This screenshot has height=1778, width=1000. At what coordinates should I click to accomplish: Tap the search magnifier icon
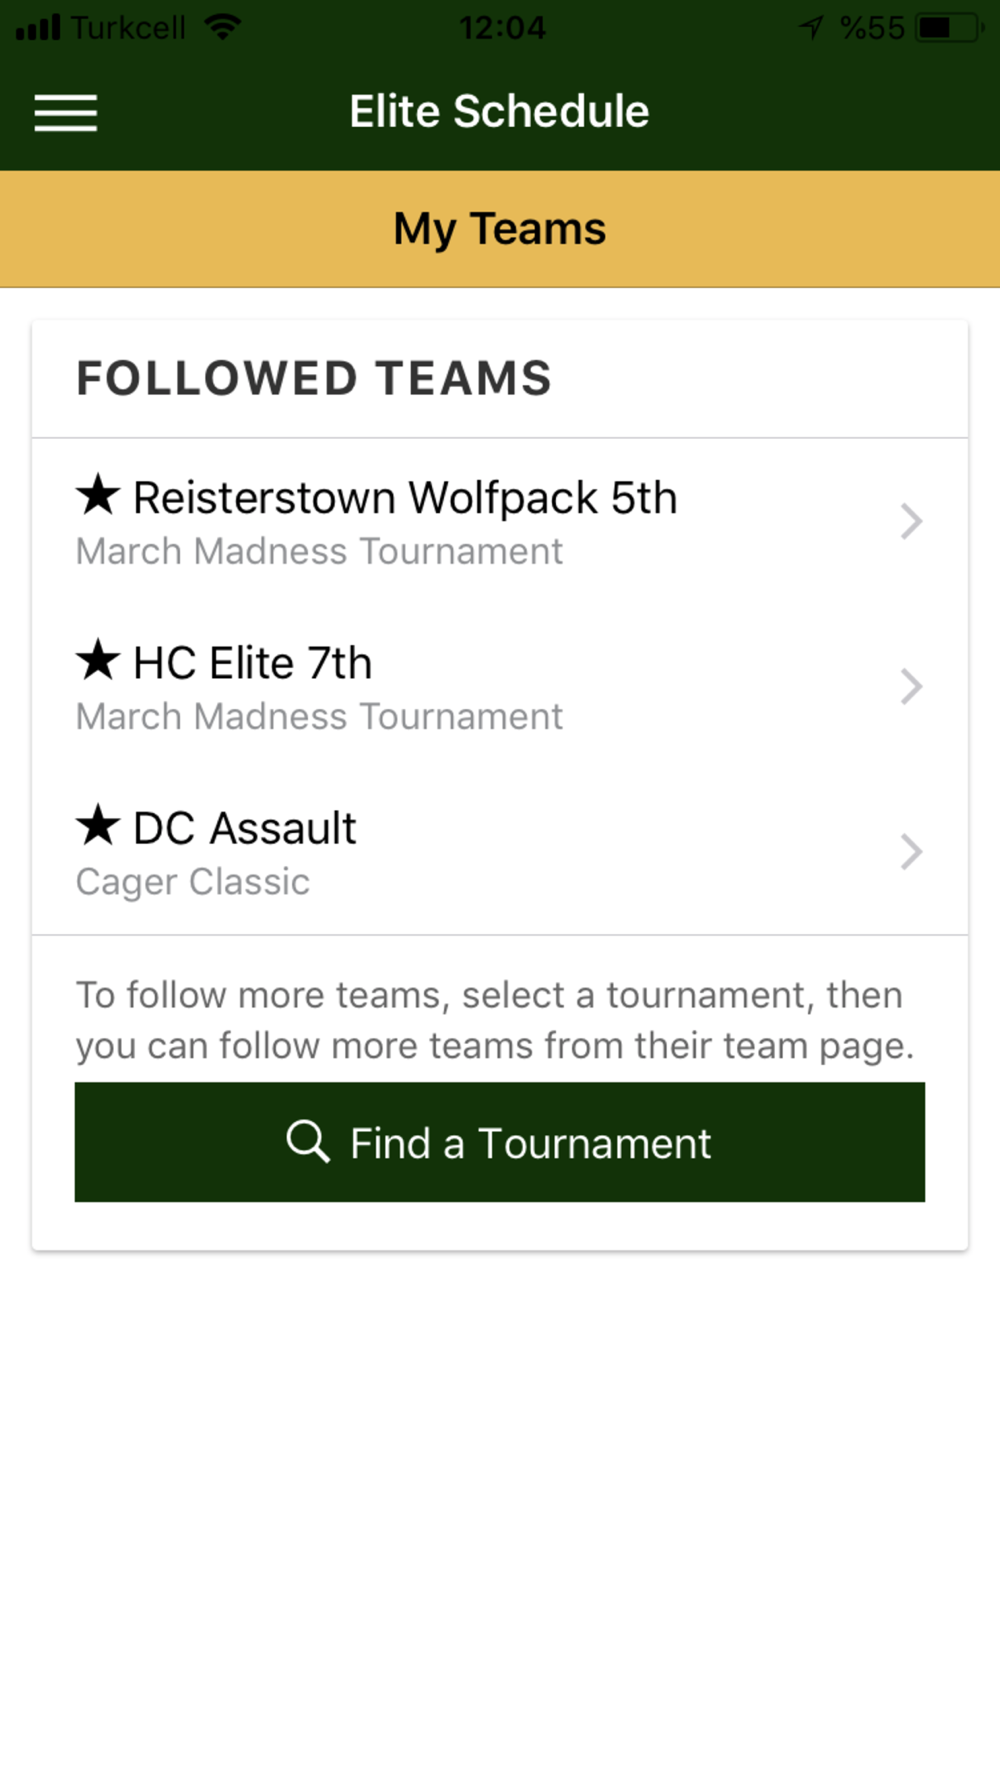pyautogui.click(x=308, y=1141)
